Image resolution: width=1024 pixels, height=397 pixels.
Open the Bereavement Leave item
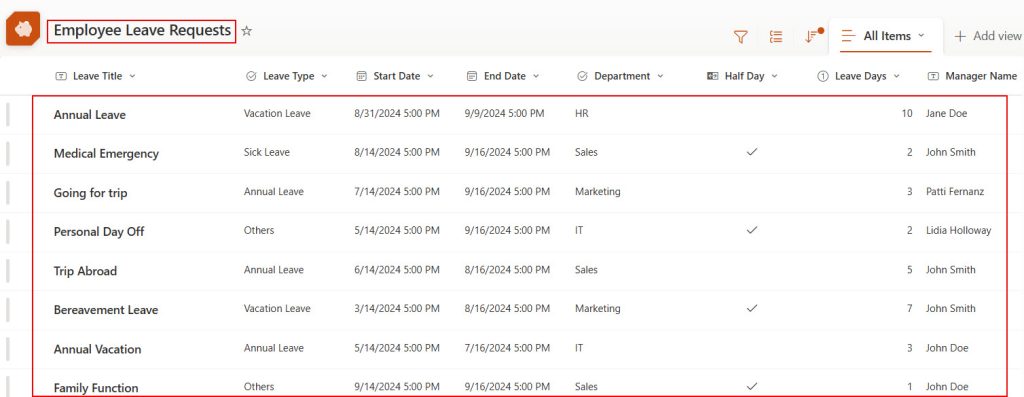(106, 310)
